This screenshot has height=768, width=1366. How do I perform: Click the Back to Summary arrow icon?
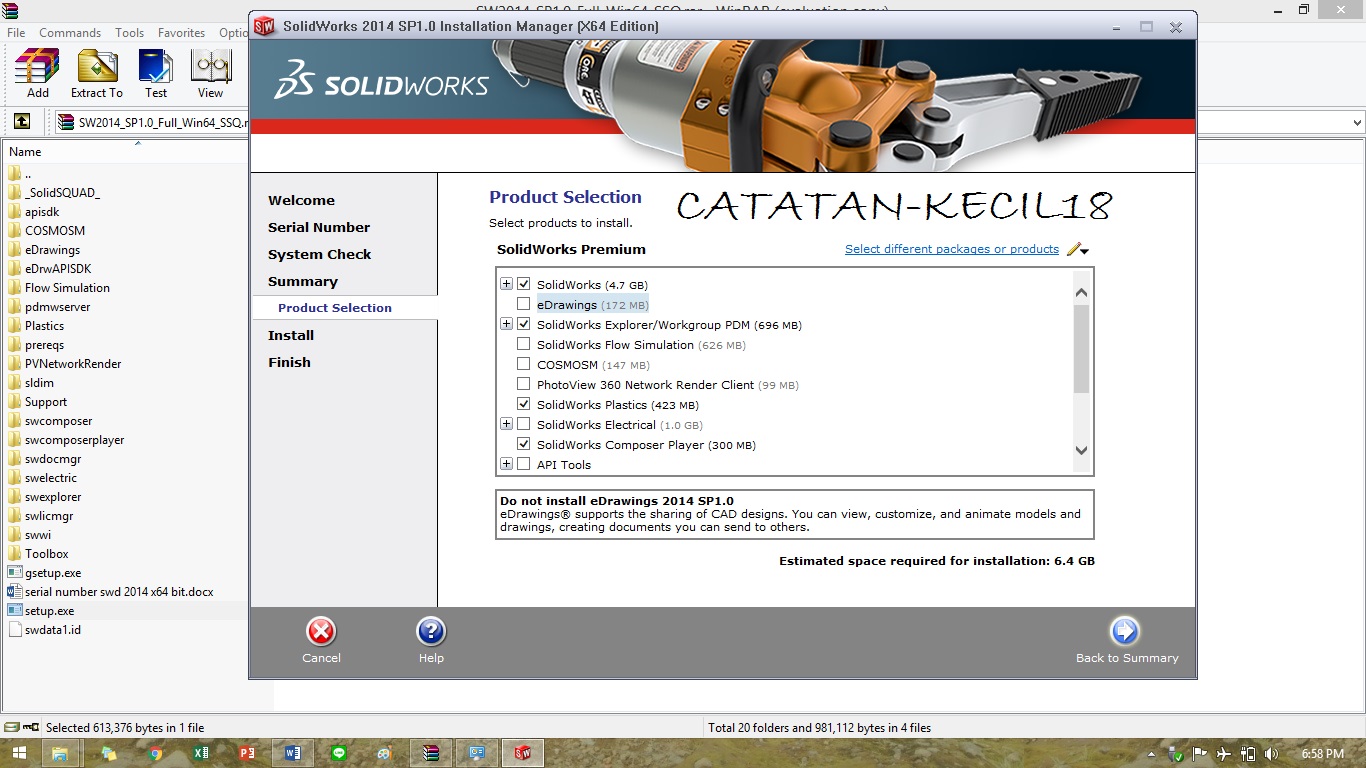(1125, 631)
